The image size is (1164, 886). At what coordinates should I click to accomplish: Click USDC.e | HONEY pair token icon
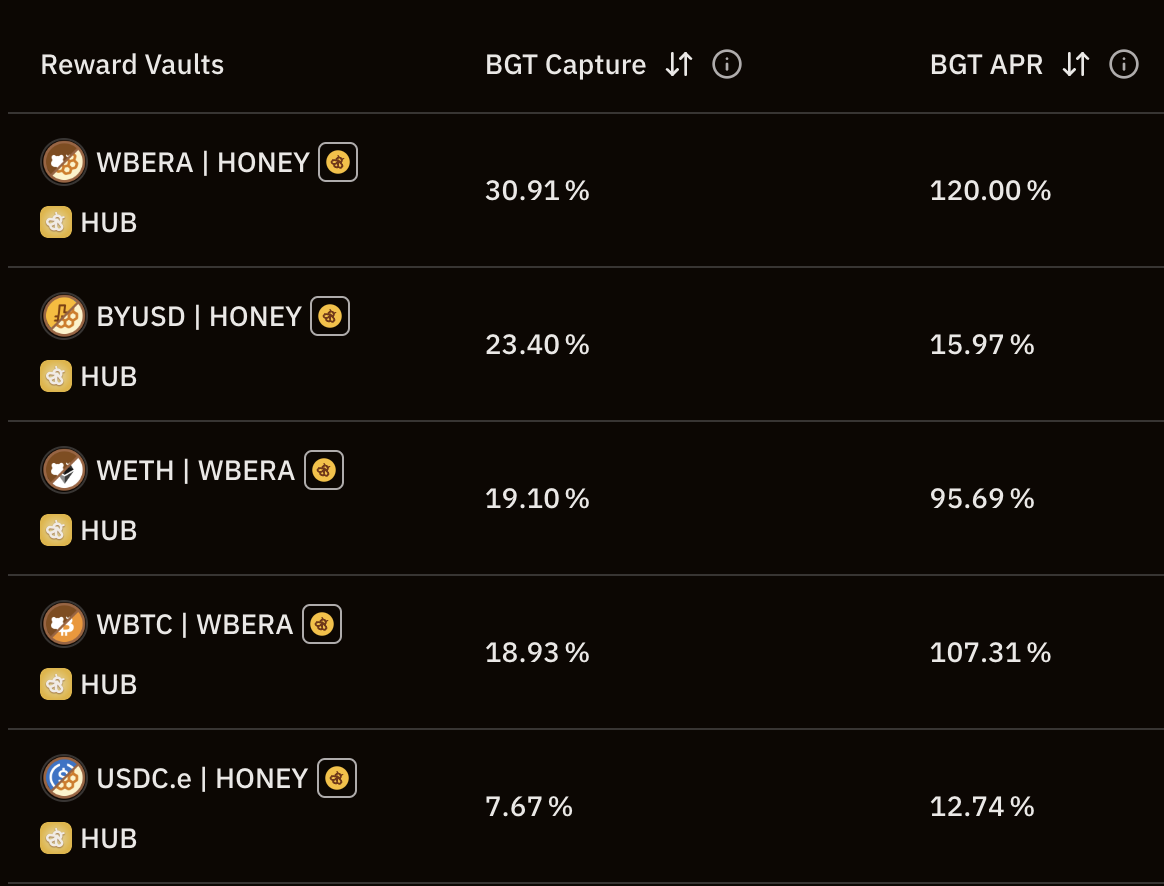click(64, 778)
